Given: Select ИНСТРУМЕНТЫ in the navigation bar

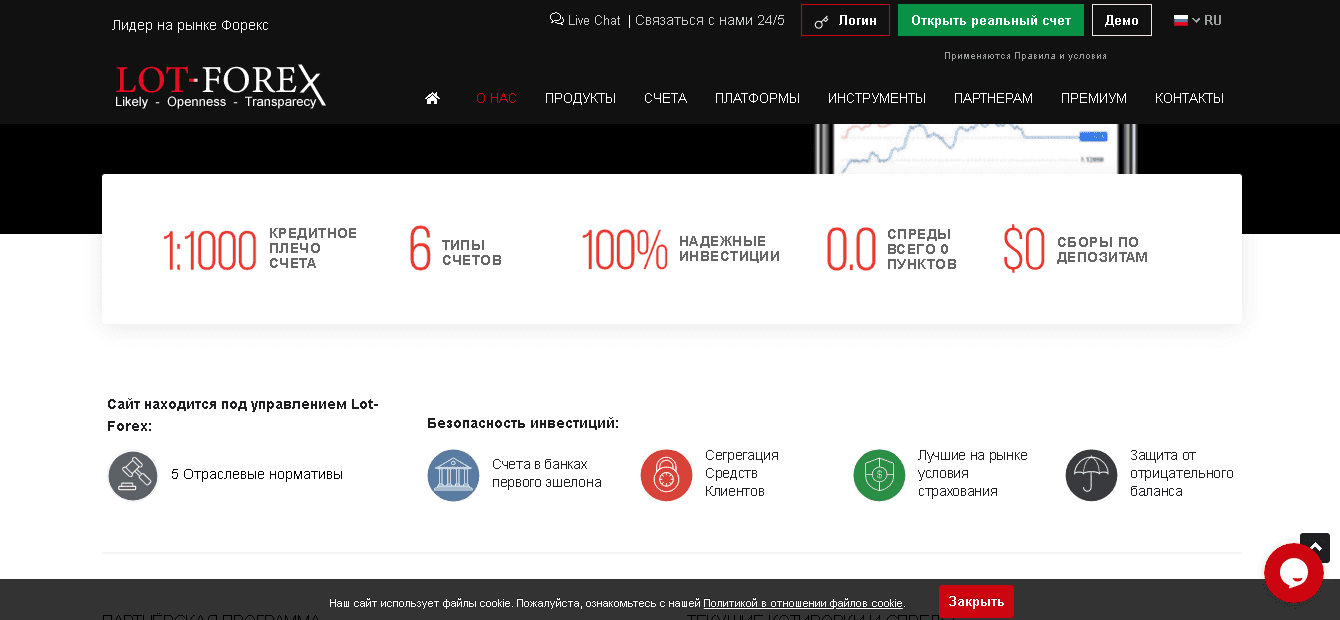Looking at the screenshot, I should coord(876,98).
